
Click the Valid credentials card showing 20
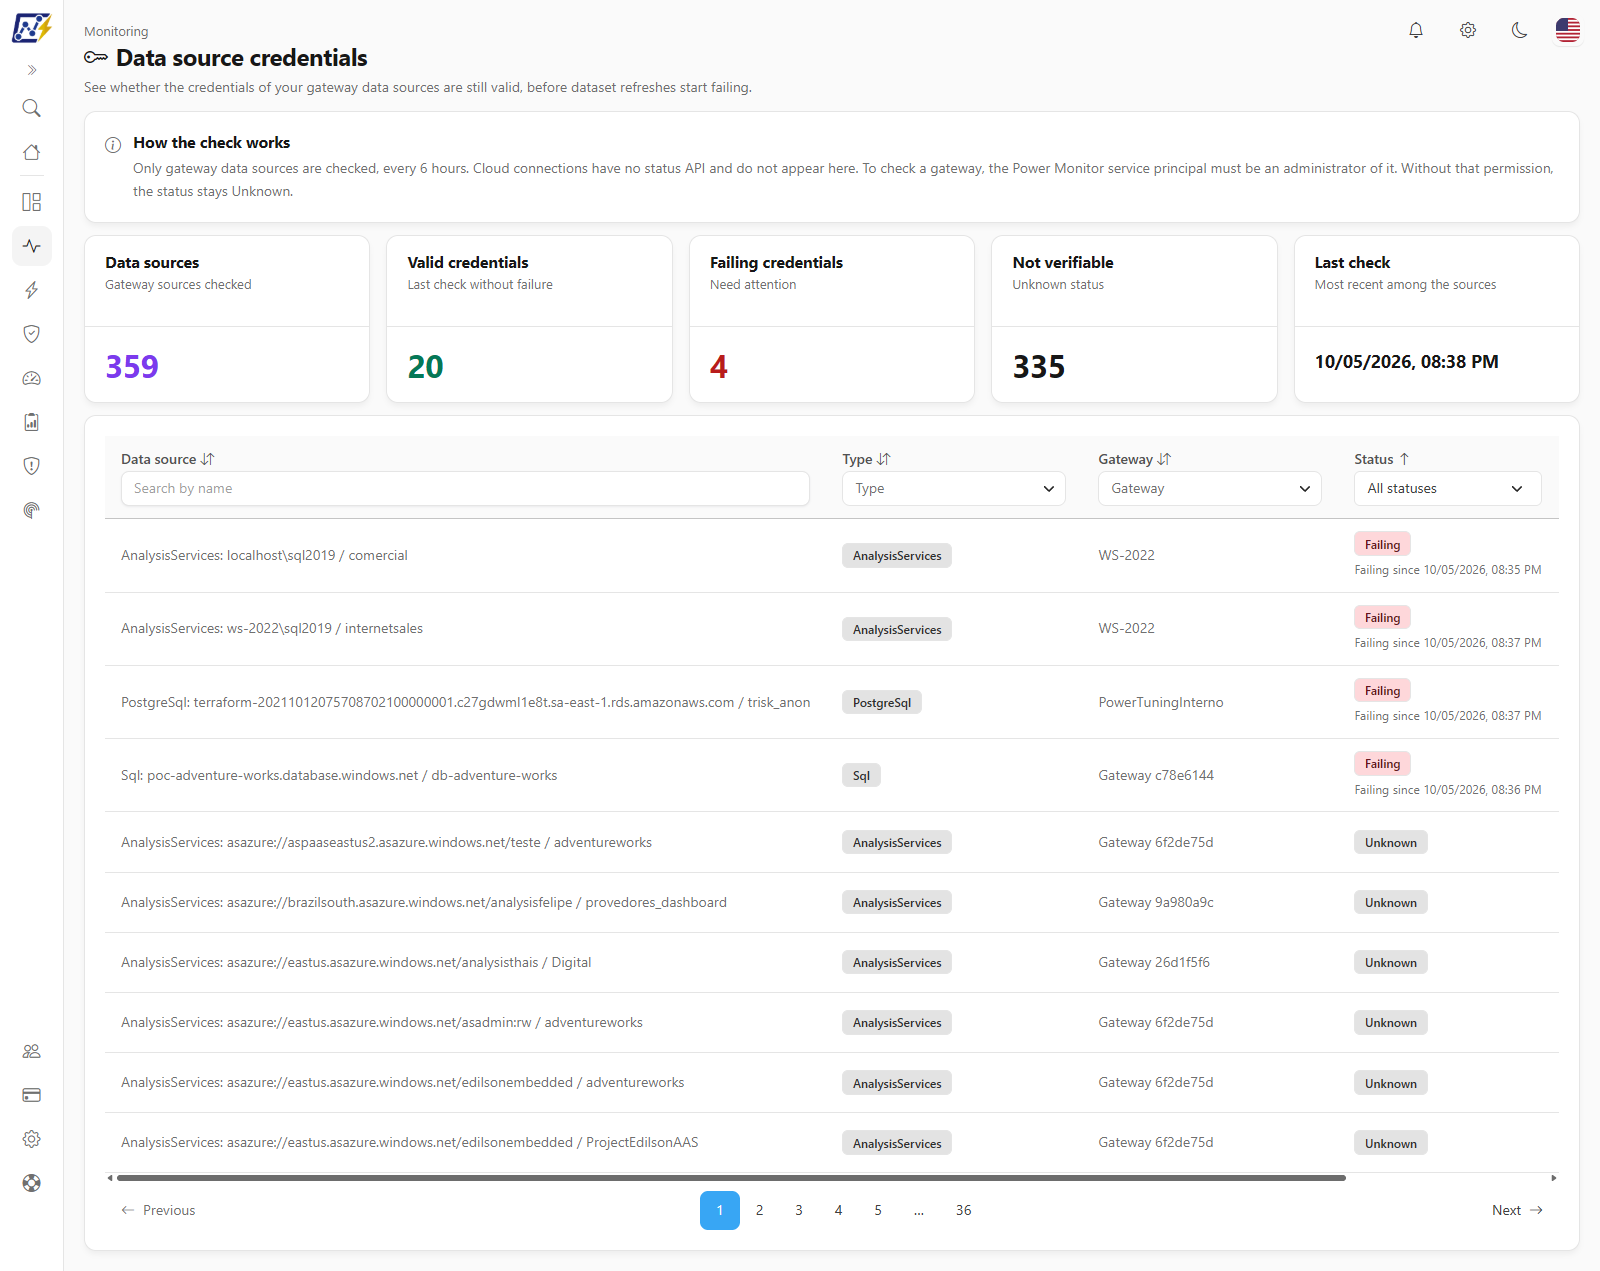pos(529,319)
